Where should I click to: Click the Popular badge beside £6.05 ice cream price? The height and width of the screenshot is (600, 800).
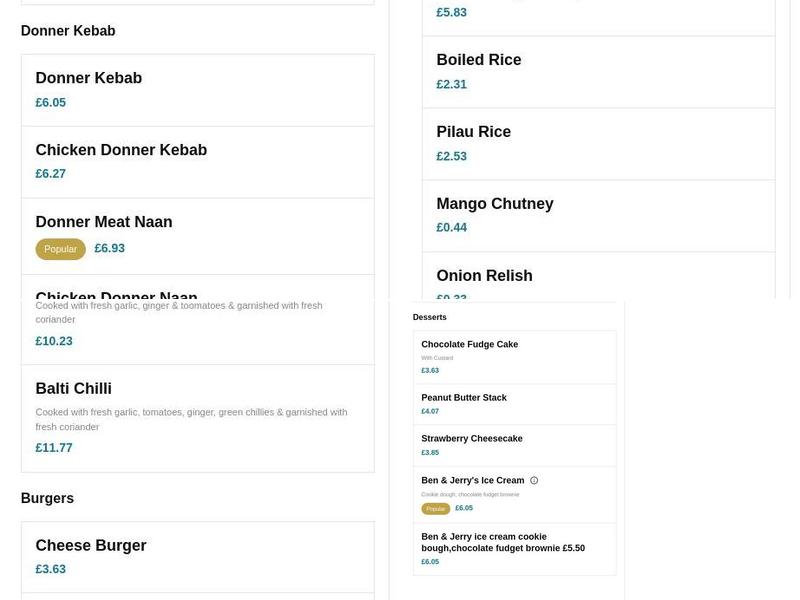coord(435,508)
